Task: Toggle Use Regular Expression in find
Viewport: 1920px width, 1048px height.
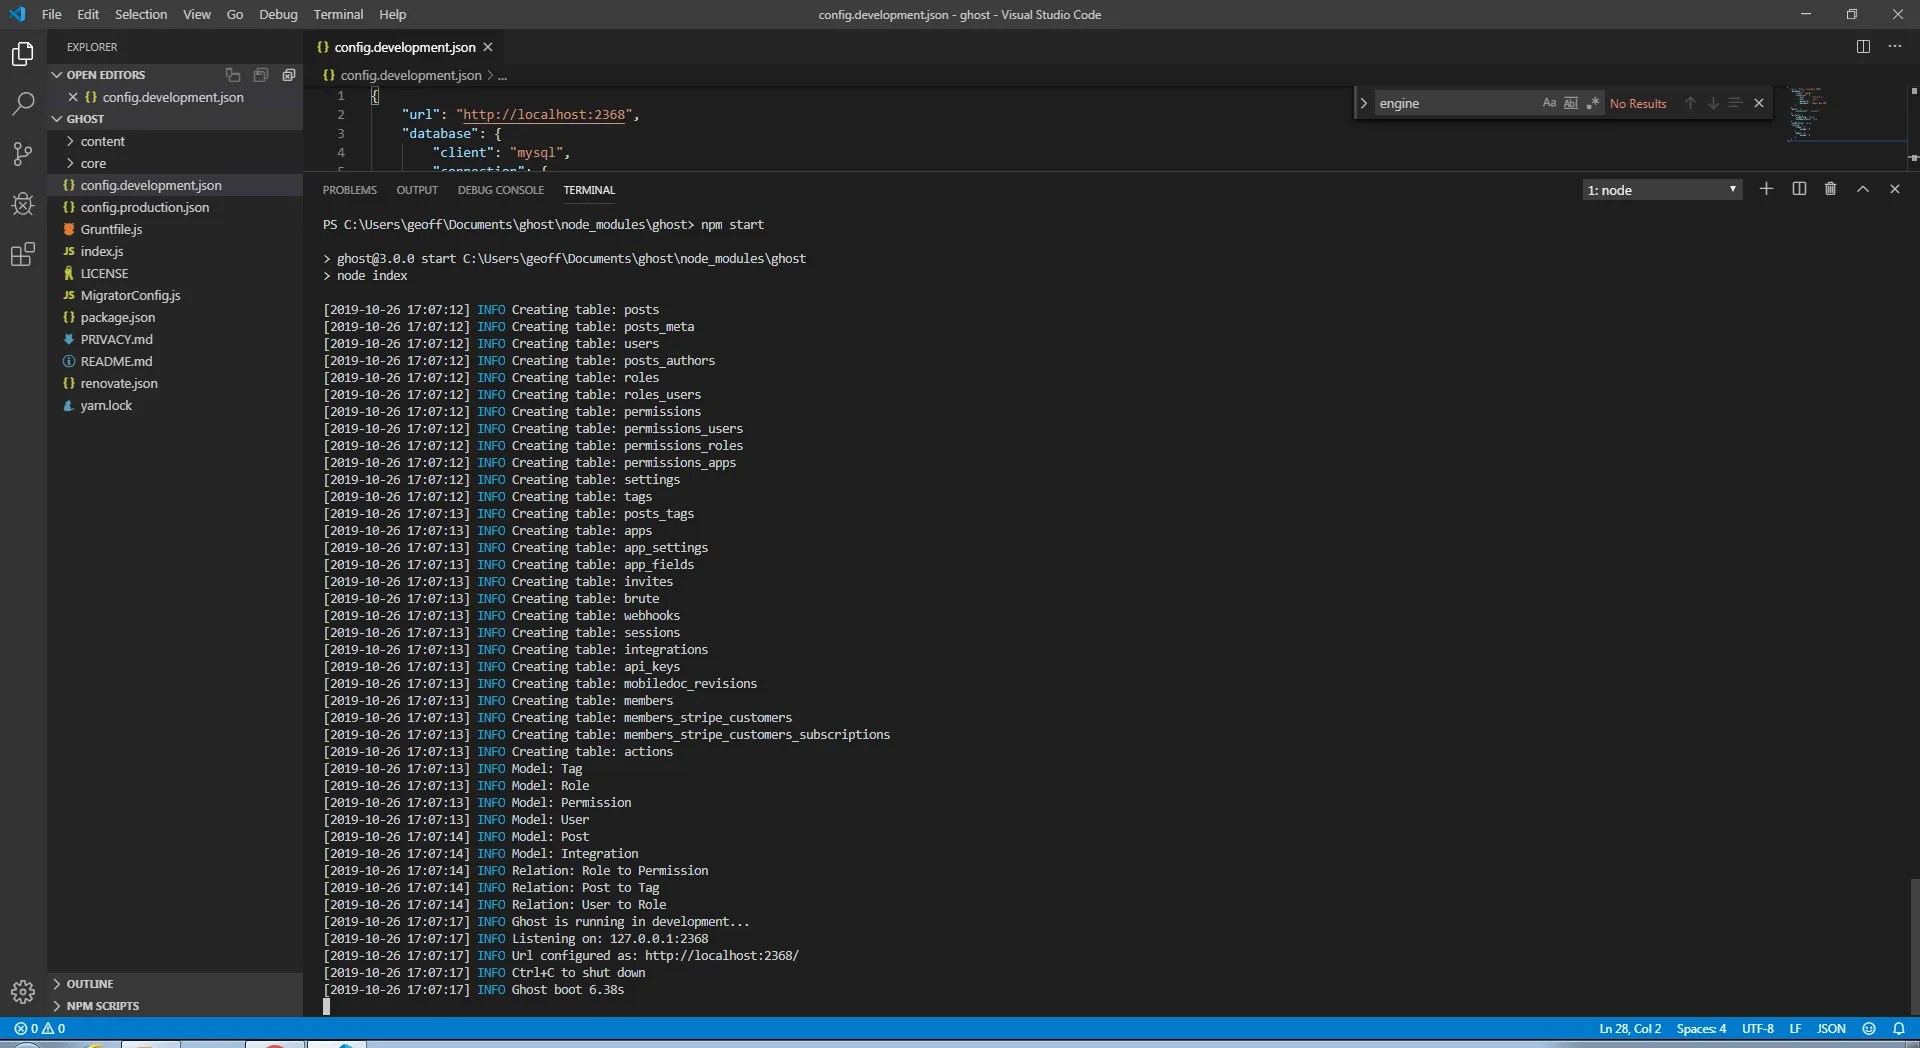Action: [x=1593, y=103]
